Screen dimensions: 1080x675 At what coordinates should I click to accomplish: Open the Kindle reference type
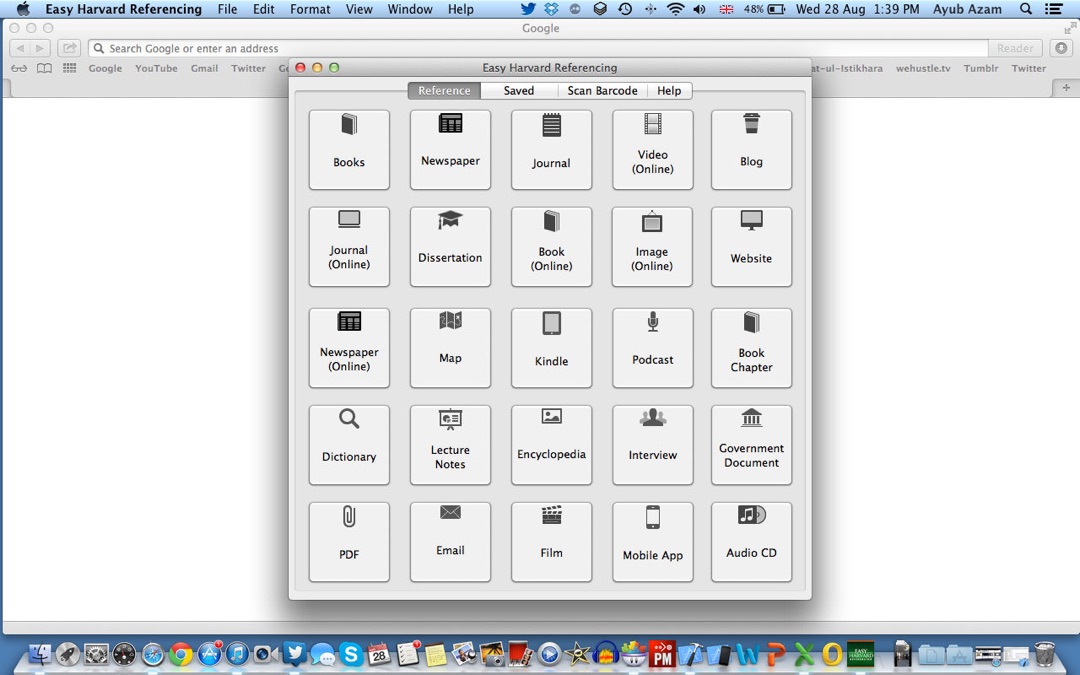pyautogui.click(x=551, y=347)
